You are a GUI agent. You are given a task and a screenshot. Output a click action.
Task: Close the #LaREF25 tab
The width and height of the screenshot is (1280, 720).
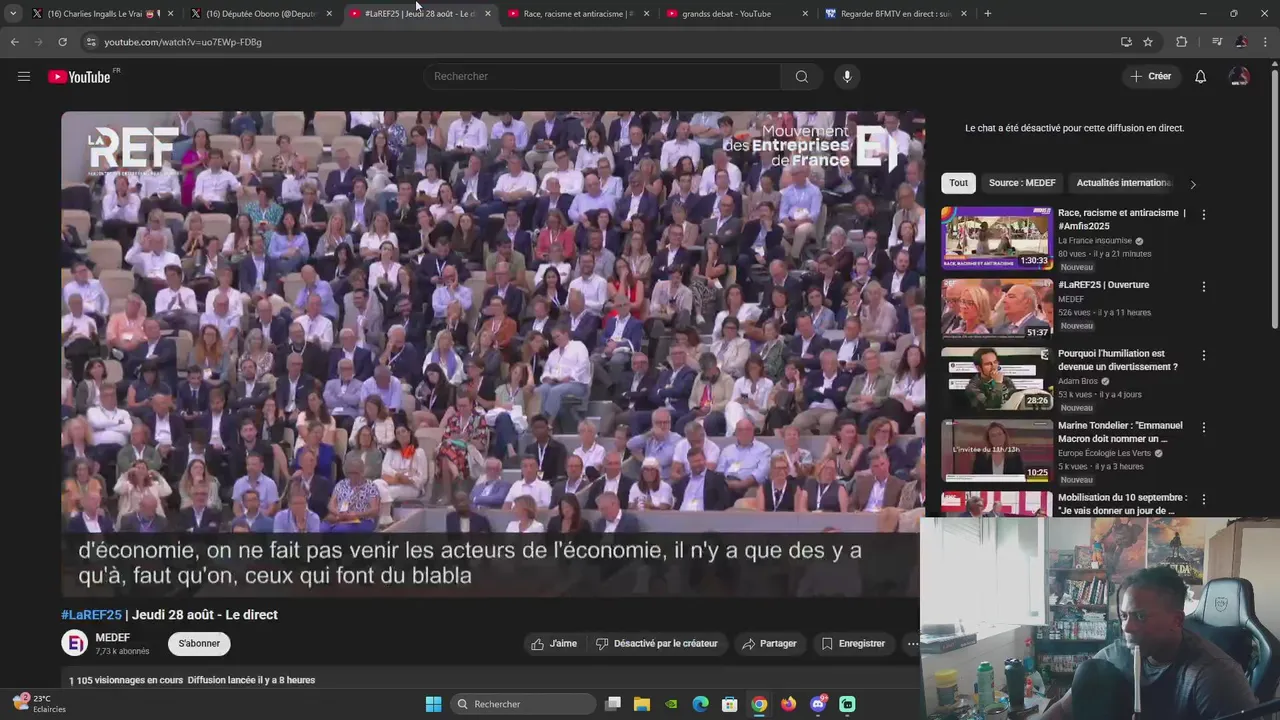488,14
